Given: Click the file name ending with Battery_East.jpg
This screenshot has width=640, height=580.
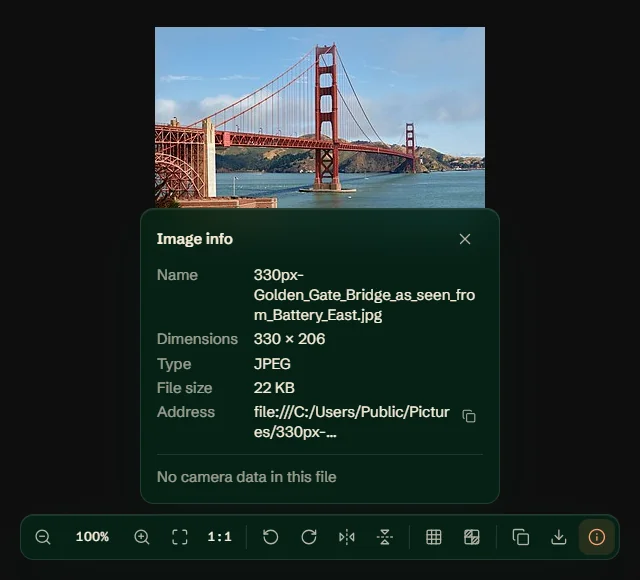Looking at the screenshot, I should [364, 295].
